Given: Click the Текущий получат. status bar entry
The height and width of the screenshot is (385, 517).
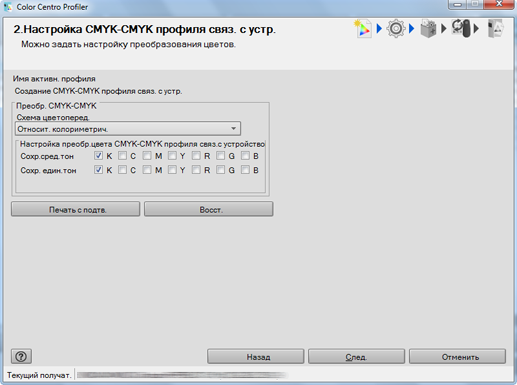Looking at the screenshot, I should (39, 375).
